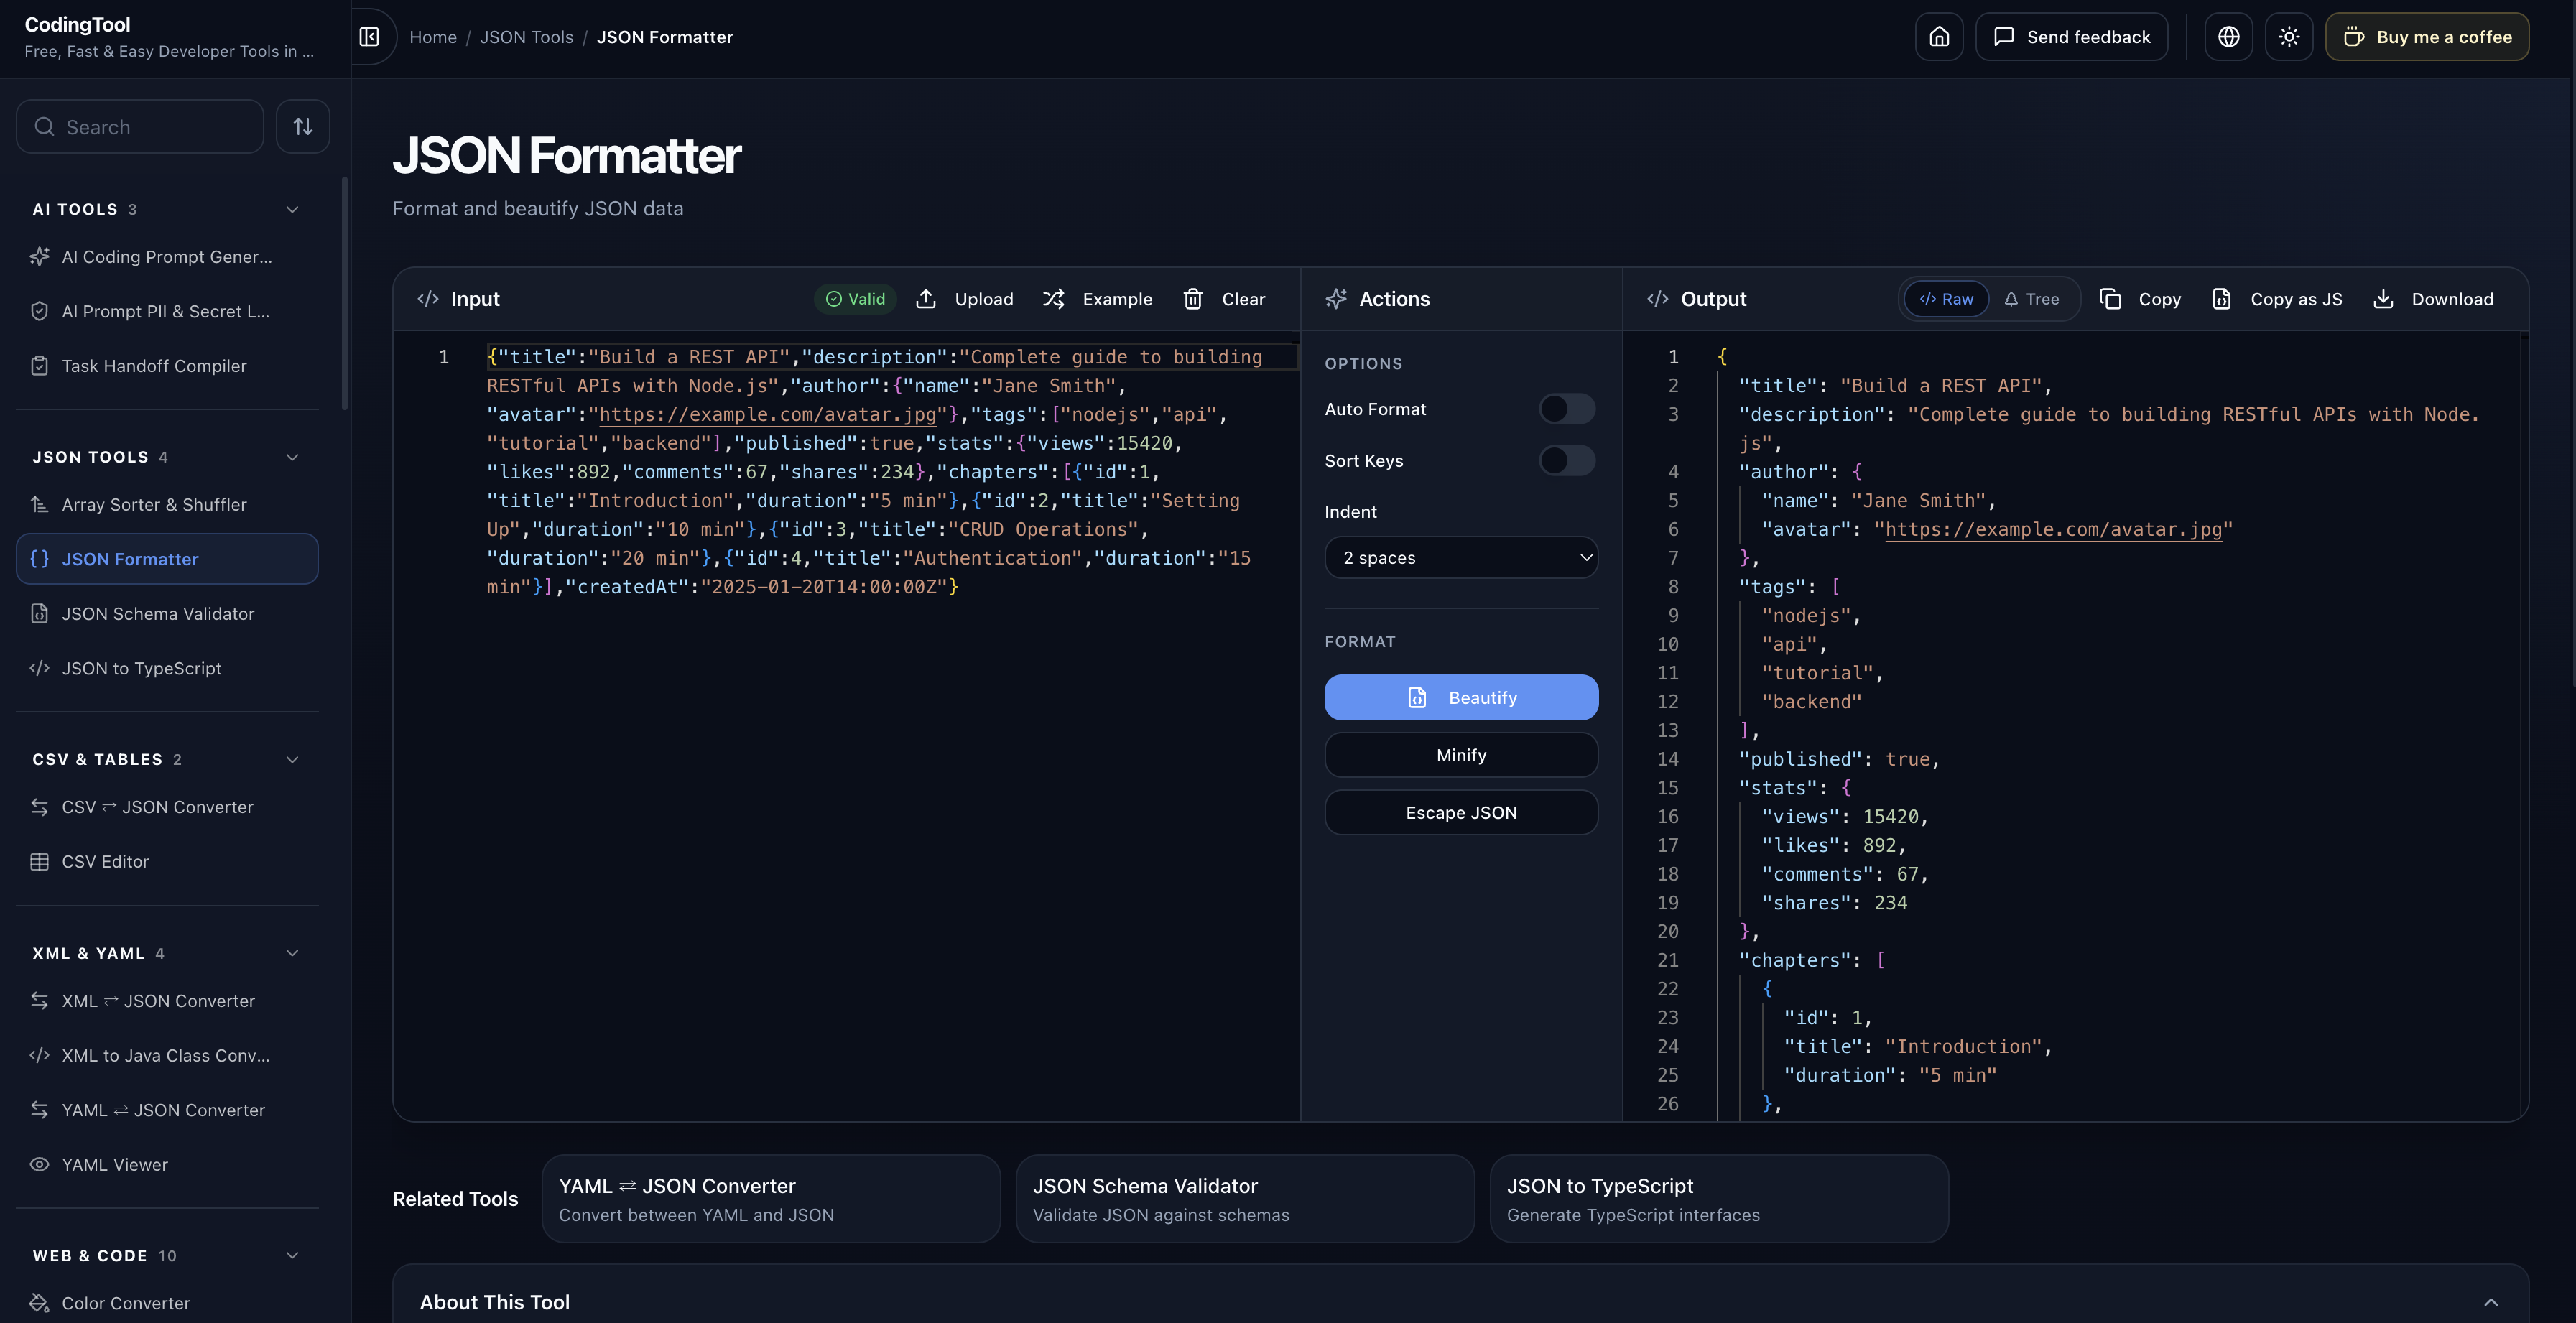The image size is (2576, 1323).
Task: Switch output to Tree view
Action: click(2031, 299)
